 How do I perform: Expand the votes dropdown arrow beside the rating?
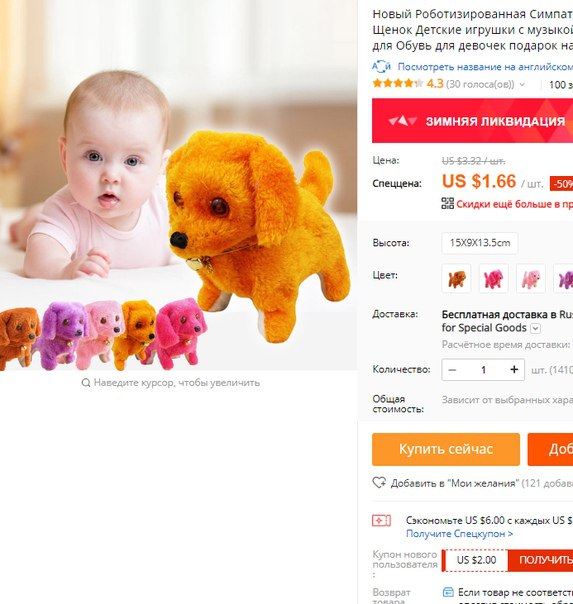522,84
